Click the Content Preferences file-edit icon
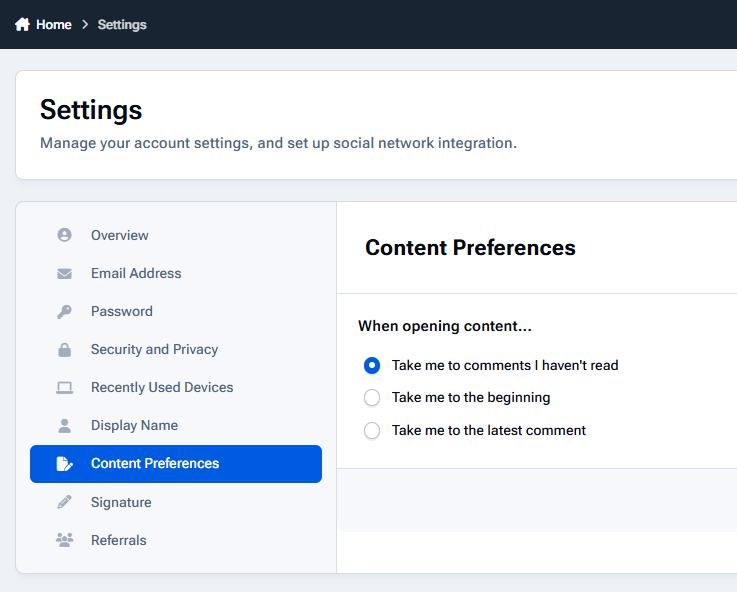This screenshot has height=592, width=737. pos(64,464)
